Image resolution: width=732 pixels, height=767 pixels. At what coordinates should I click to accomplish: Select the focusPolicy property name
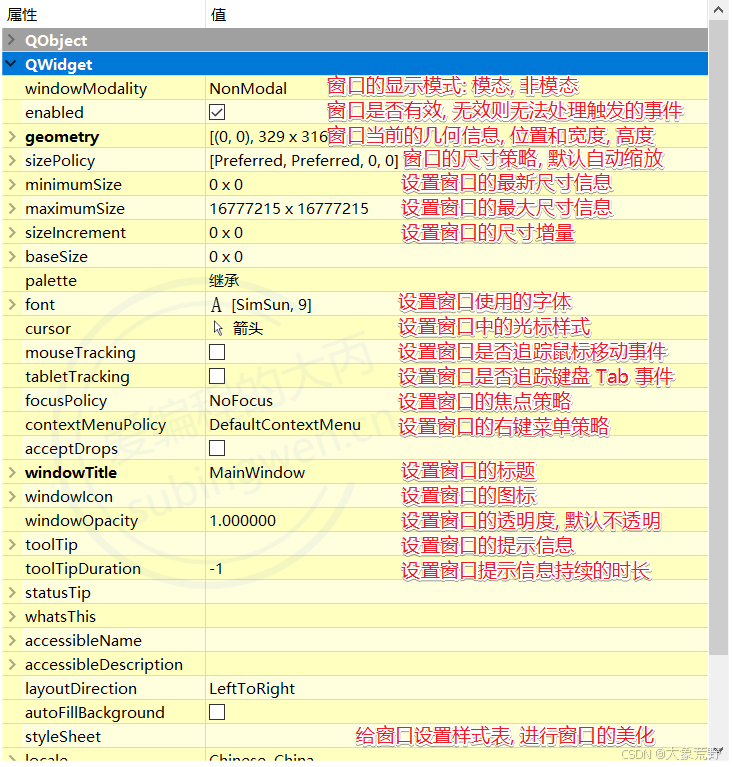coord(66,401)
